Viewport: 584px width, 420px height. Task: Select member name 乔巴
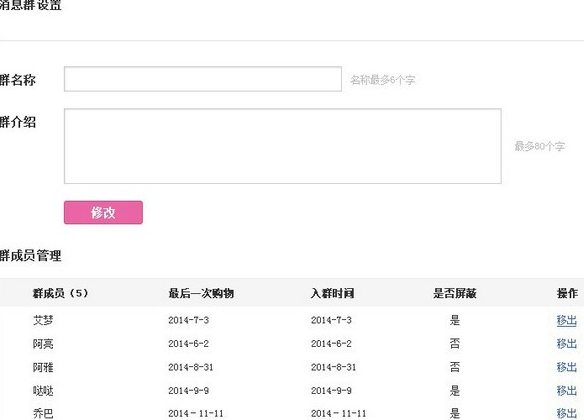(43, 413)
